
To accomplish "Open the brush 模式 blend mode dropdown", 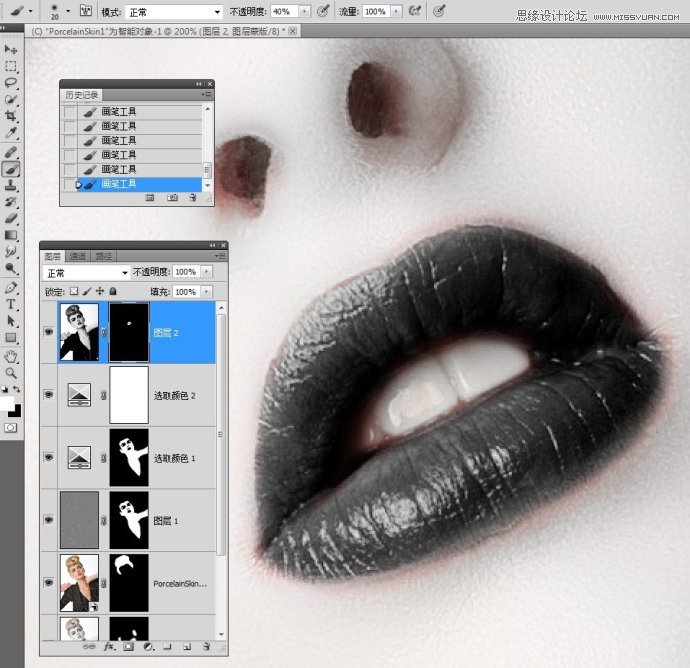I will pos(174,11).
